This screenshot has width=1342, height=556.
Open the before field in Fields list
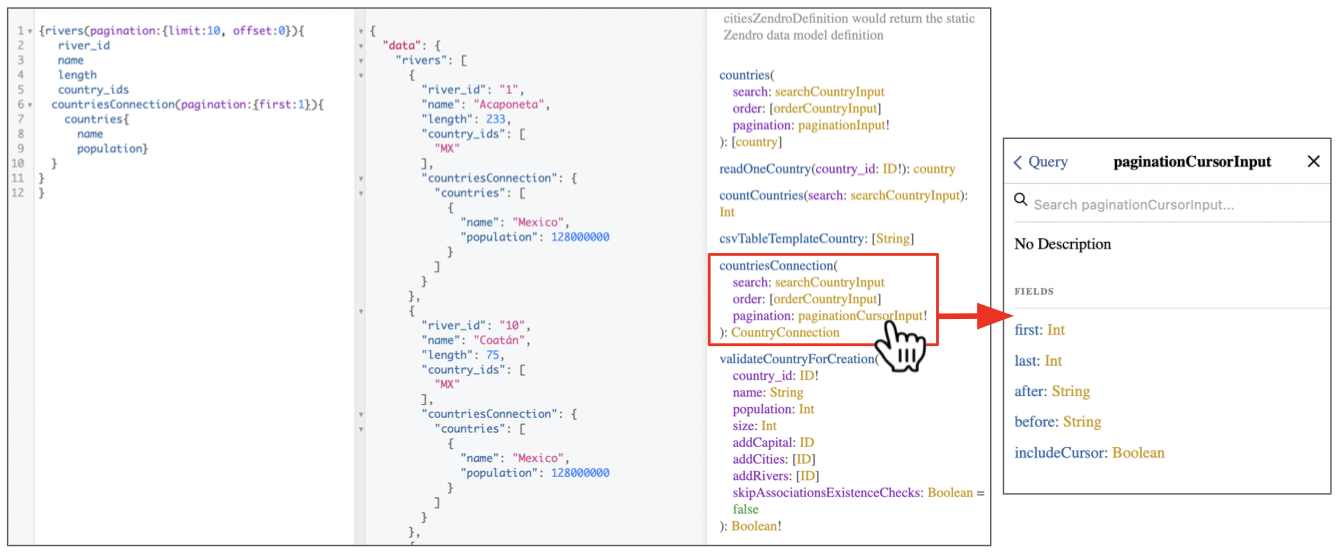click(1034, 422)
